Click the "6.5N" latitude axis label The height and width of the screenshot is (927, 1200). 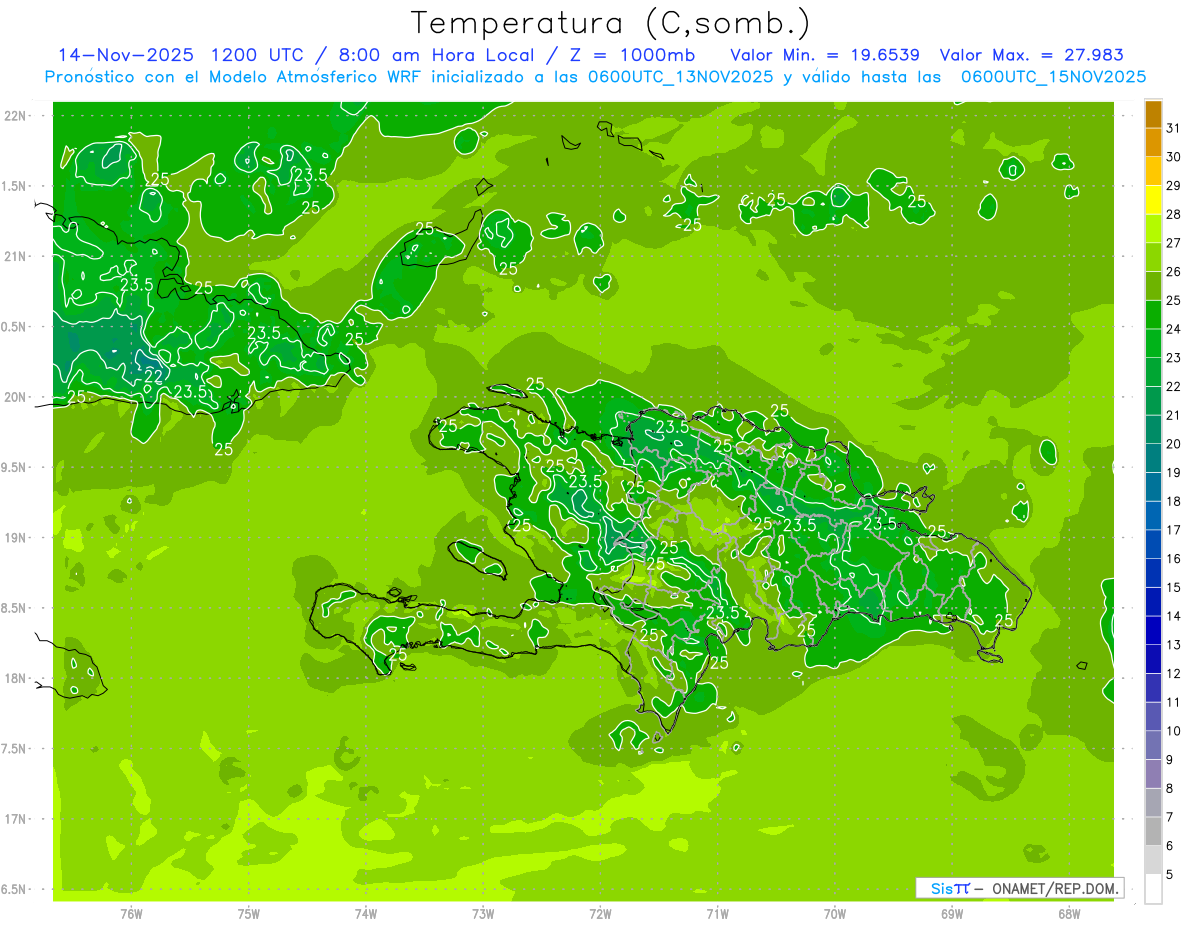point(14,889)
